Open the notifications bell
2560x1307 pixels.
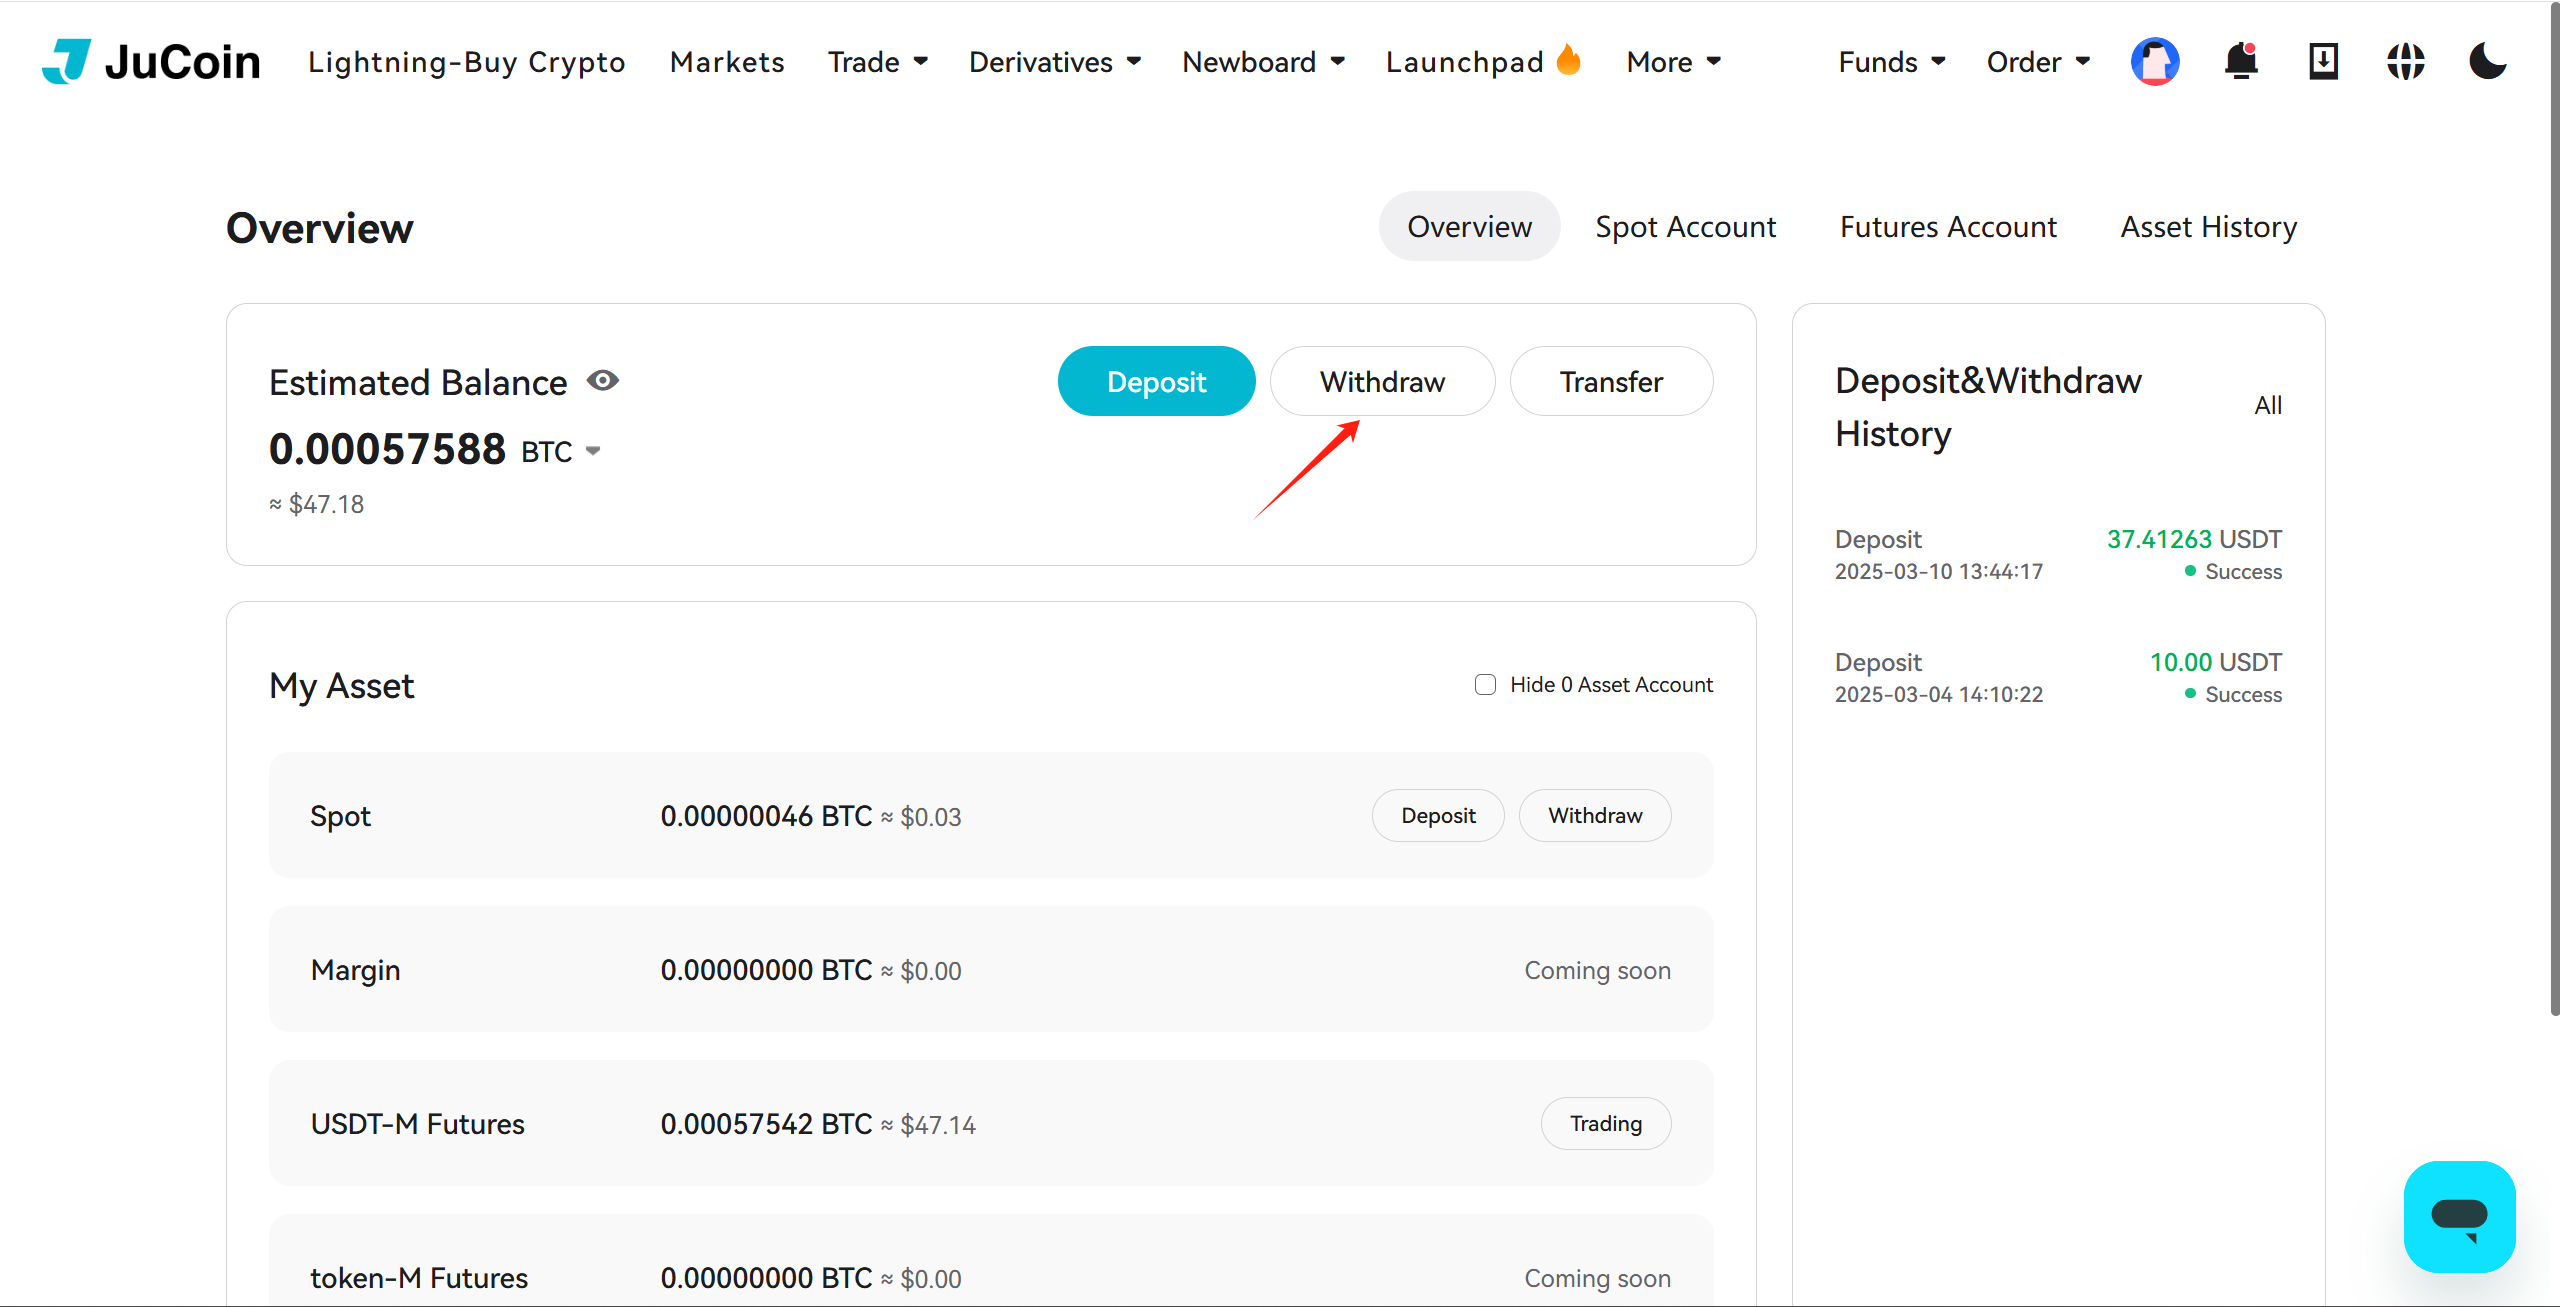pos(2241,62)
